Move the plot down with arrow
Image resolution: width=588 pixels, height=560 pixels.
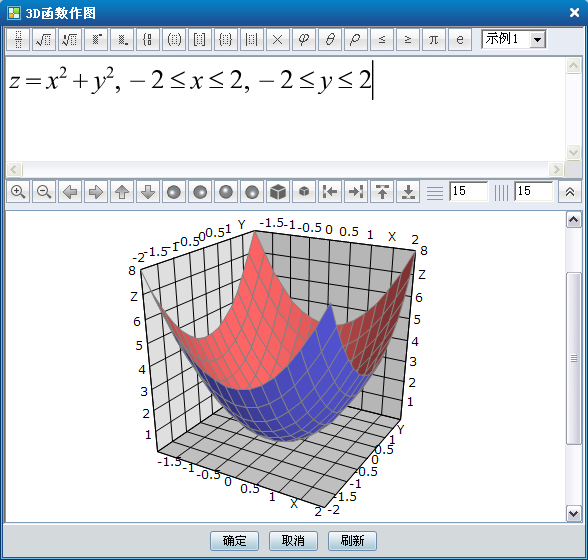tap(148, 192)
